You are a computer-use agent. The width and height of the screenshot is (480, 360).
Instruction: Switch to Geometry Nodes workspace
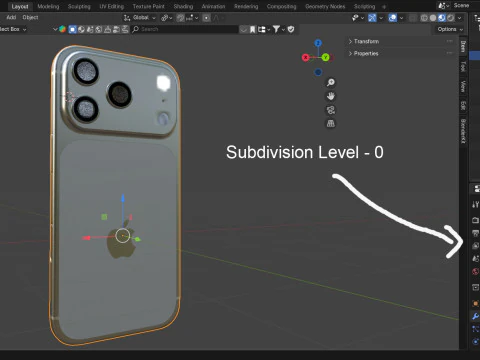point(325,6)
